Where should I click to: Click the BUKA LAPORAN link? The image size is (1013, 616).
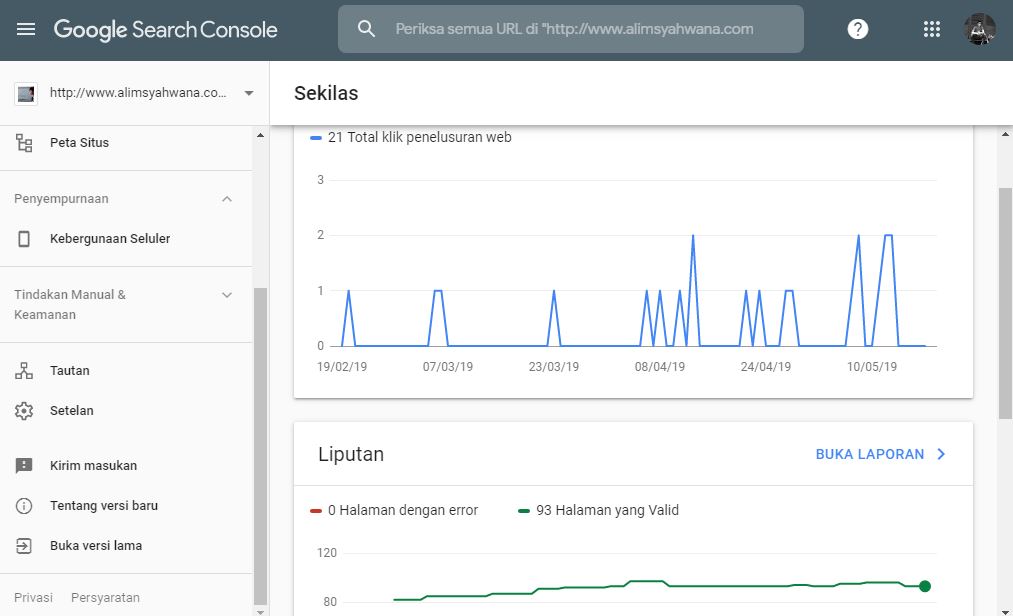click(x=880, y=454)
